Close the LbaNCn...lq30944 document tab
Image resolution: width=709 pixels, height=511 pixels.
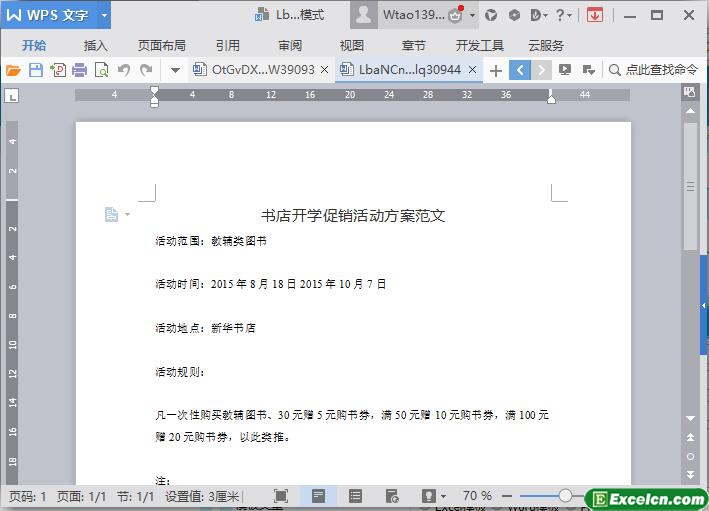pos(472,70)
